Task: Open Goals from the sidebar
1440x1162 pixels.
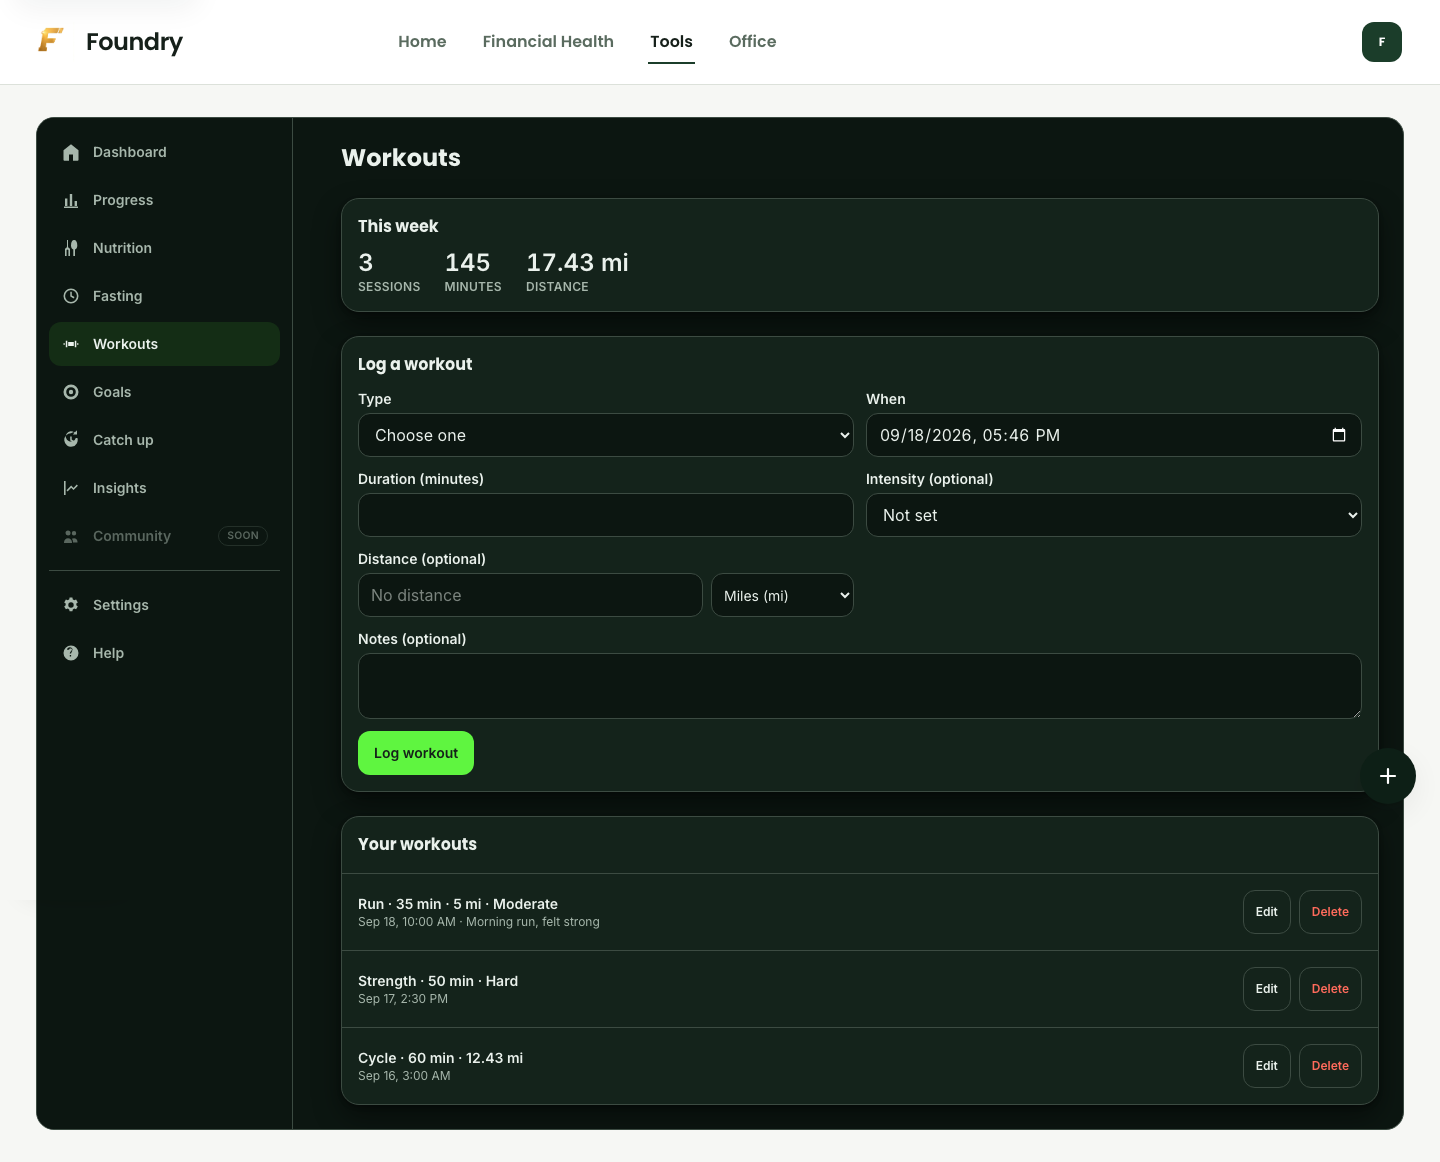Action: click(x=164, y=392)
